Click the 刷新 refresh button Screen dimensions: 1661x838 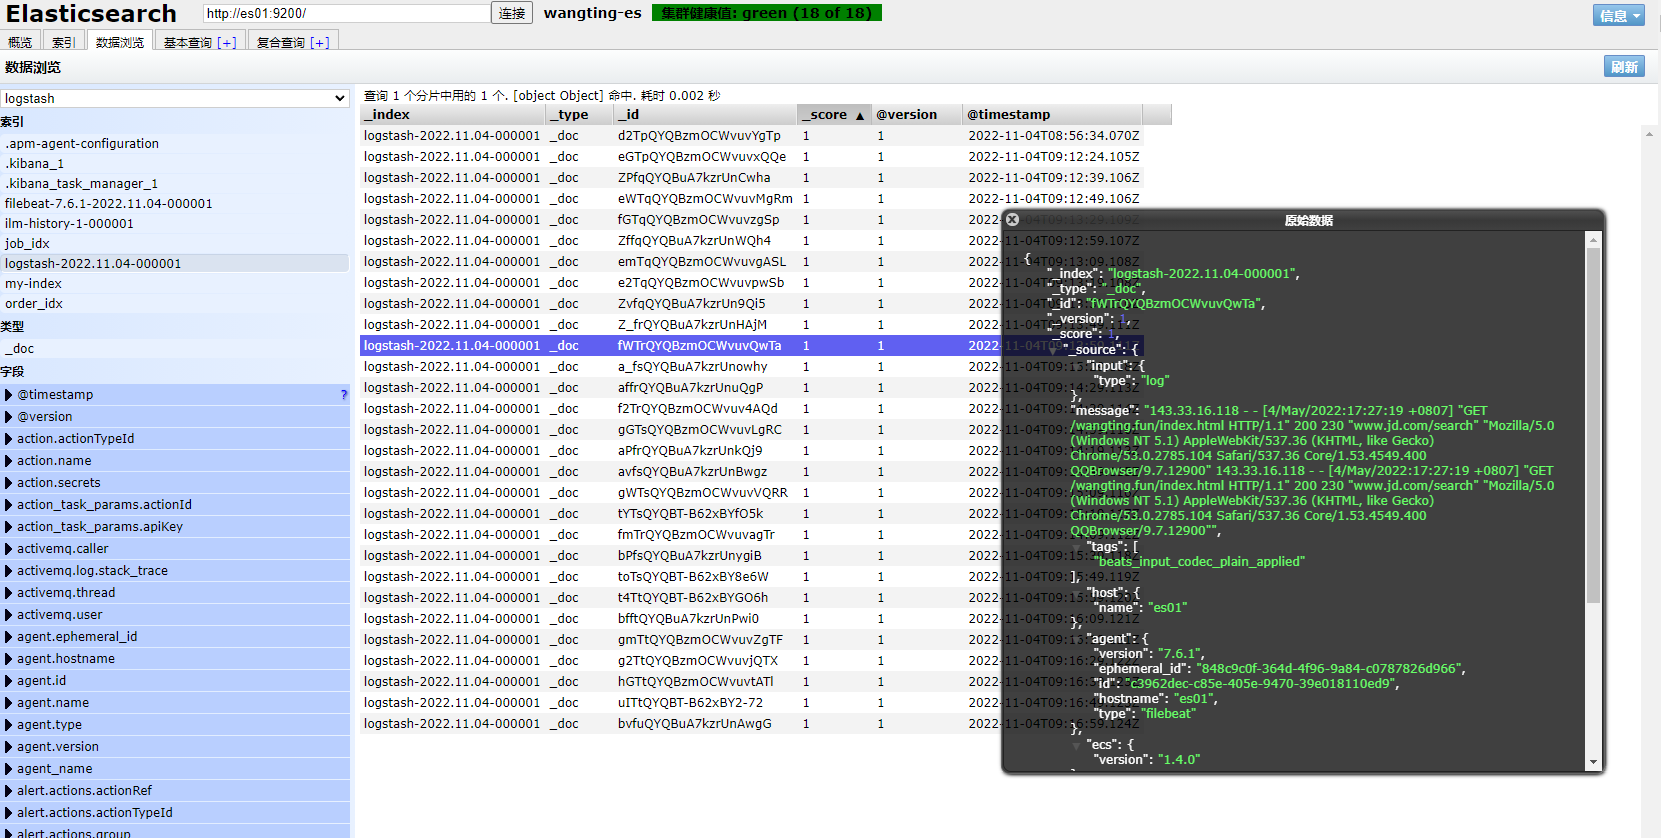[x=1624, y=67]
